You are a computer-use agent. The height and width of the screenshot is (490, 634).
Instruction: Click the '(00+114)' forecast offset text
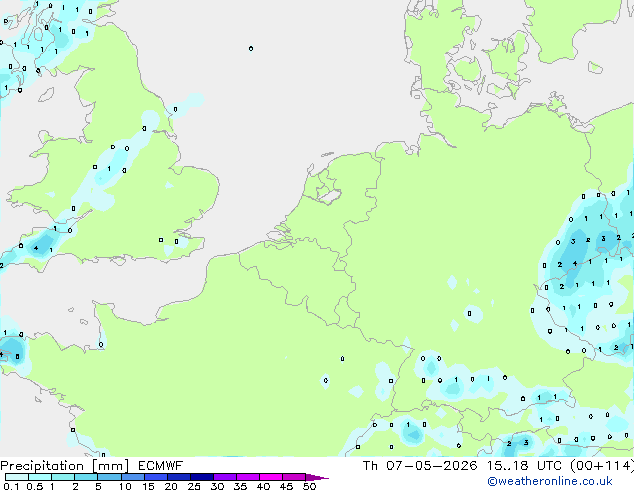coord(602,466)
